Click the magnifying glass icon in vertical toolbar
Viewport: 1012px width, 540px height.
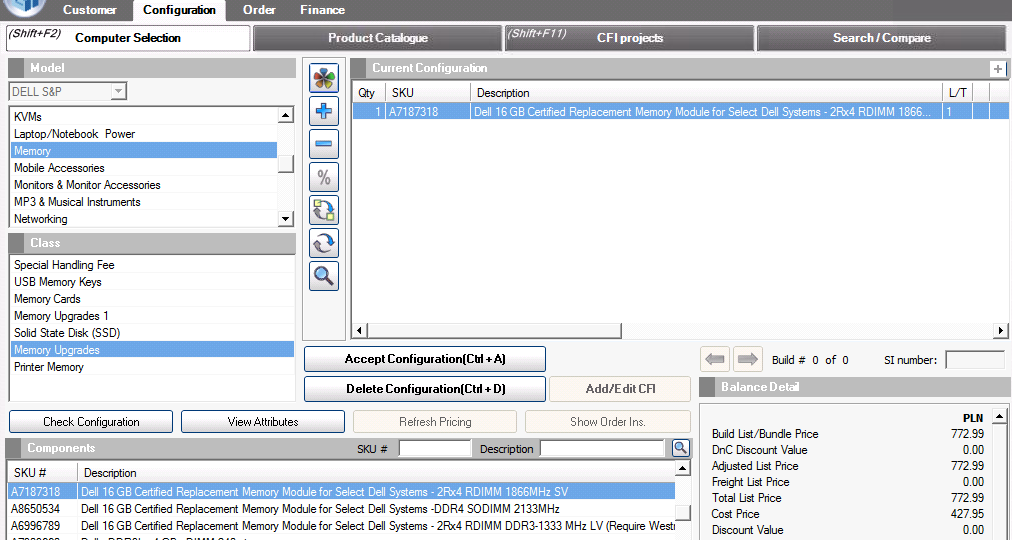(x=324, y=276)
